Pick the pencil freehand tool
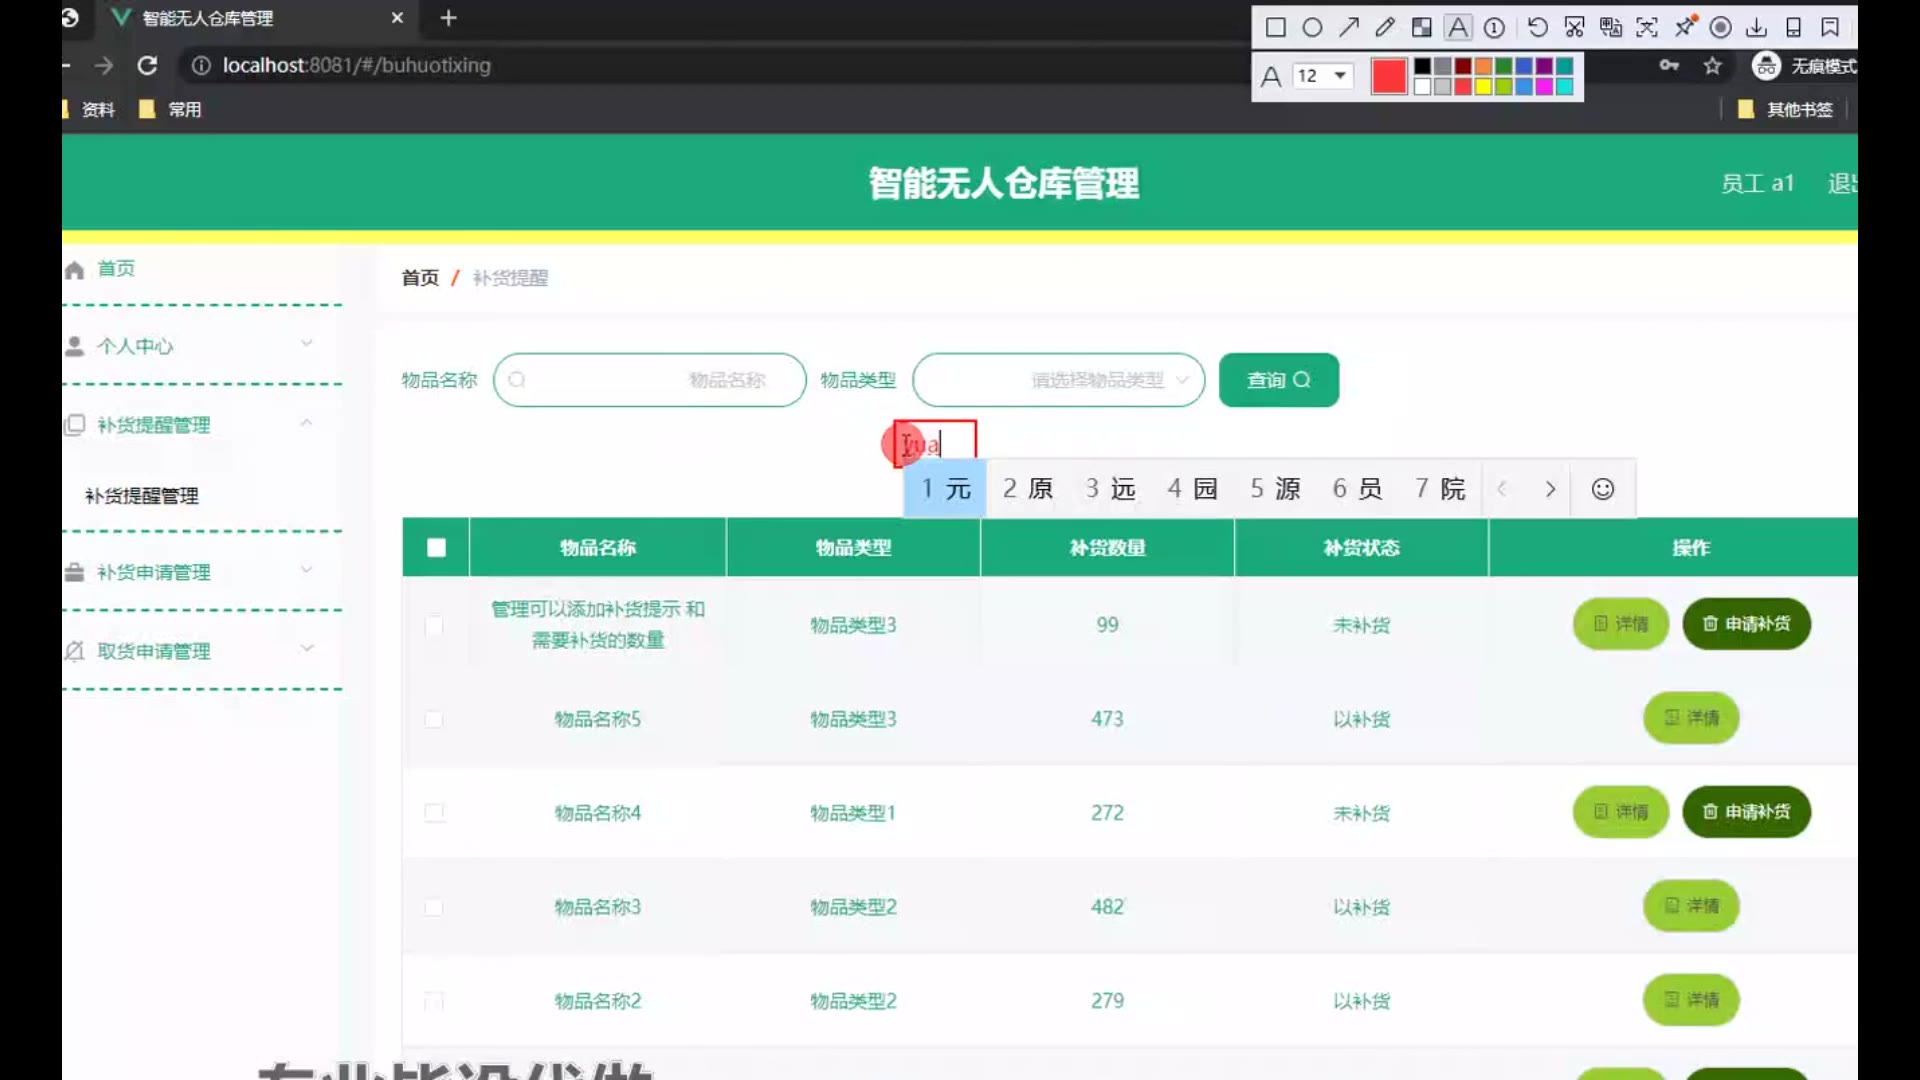 [1385, 28]
